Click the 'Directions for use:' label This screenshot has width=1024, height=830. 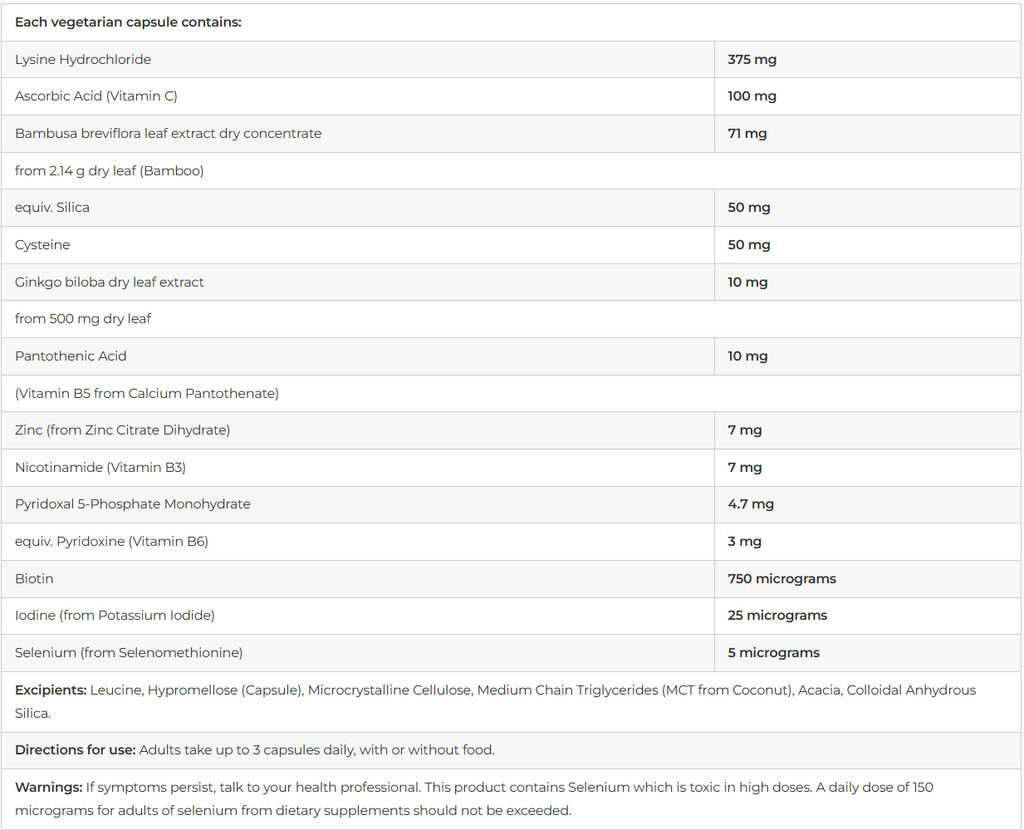75,749
